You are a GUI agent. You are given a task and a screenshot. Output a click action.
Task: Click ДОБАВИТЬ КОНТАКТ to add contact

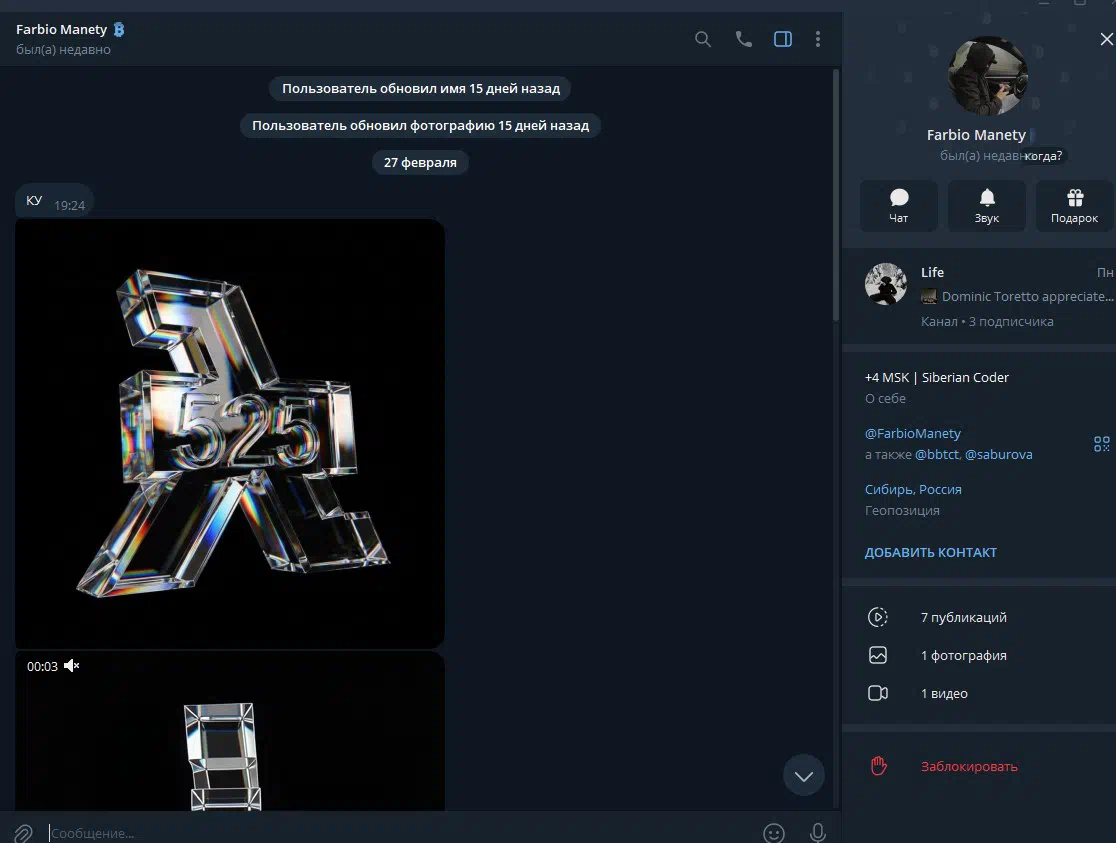[x=930, y=552]
